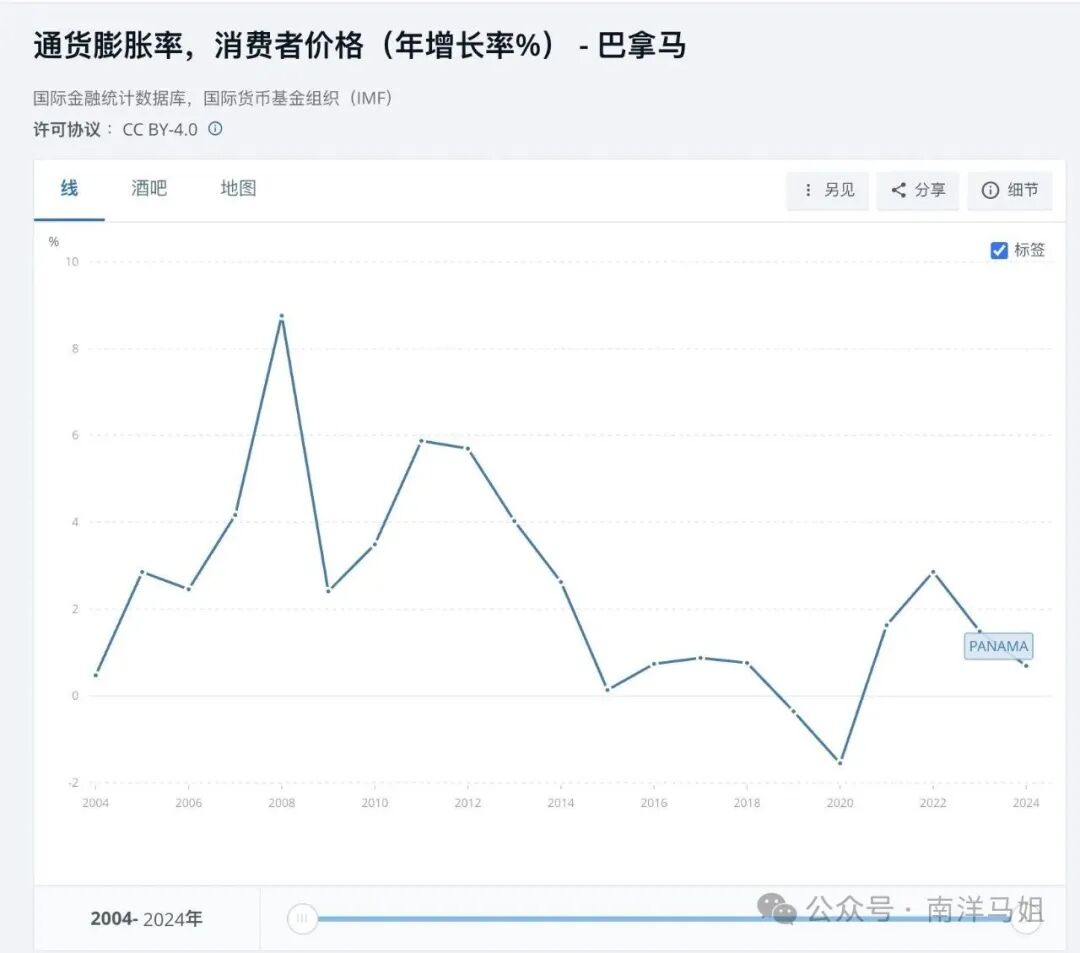Click the 2024 label on x-axis

1025,802
